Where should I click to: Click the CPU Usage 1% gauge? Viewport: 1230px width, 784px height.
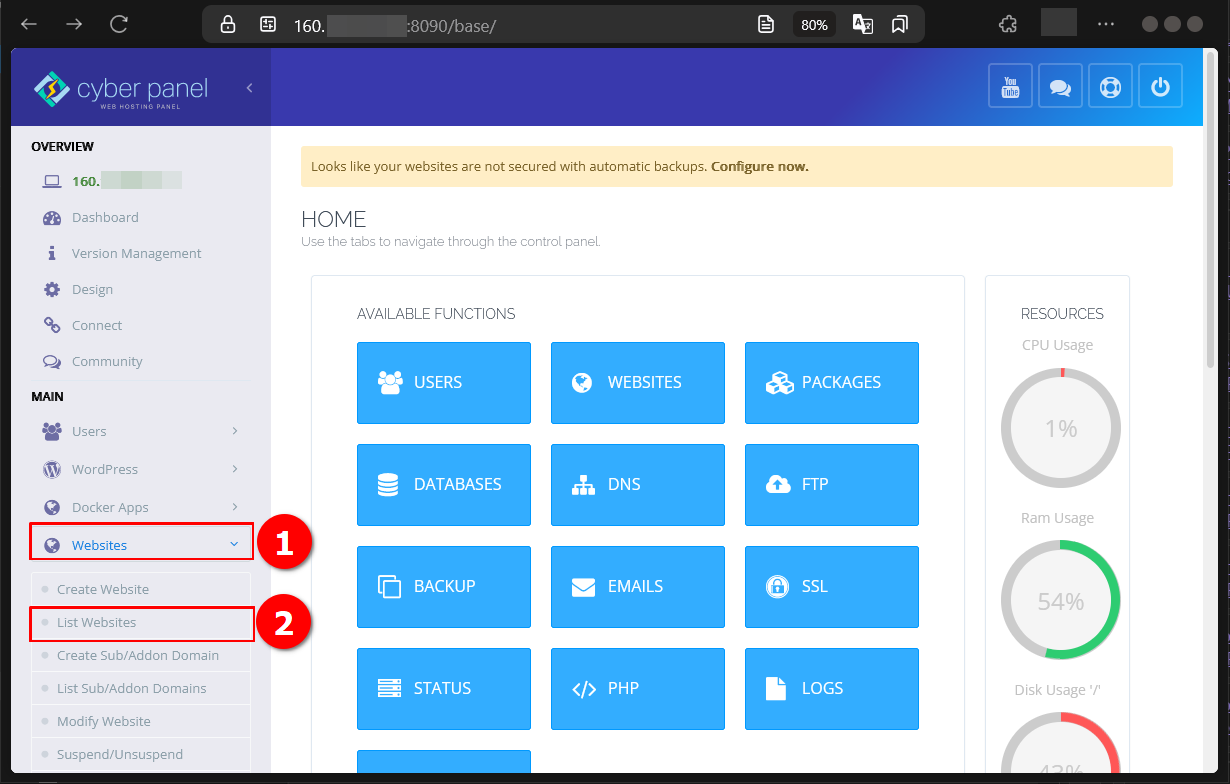(x=1061, y=428)
